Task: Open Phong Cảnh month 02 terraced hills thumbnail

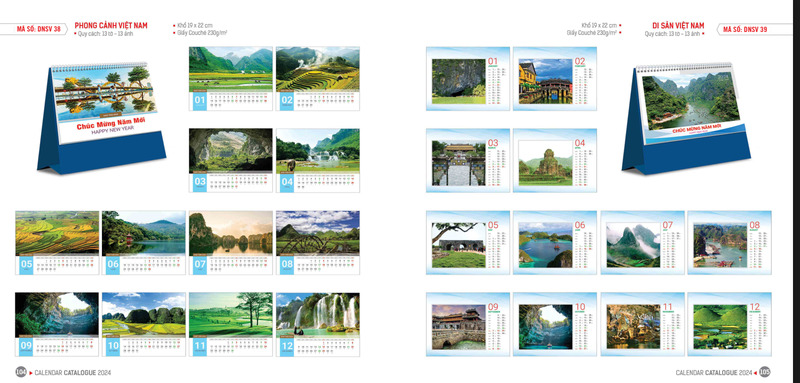Action: point(318,79)
